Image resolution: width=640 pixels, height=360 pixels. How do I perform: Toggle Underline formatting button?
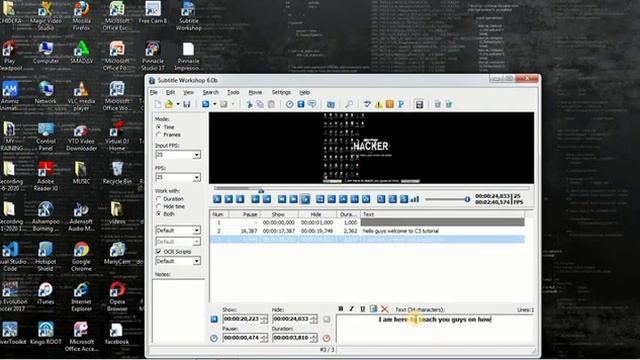362,309
